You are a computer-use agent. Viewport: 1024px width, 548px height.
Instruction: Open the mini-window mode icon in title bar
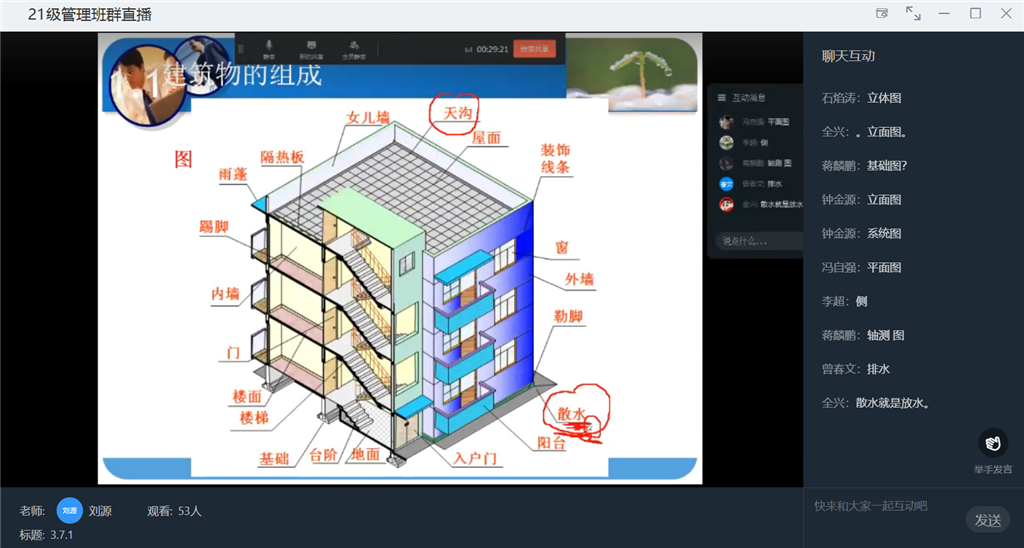[x=882, y=13]
